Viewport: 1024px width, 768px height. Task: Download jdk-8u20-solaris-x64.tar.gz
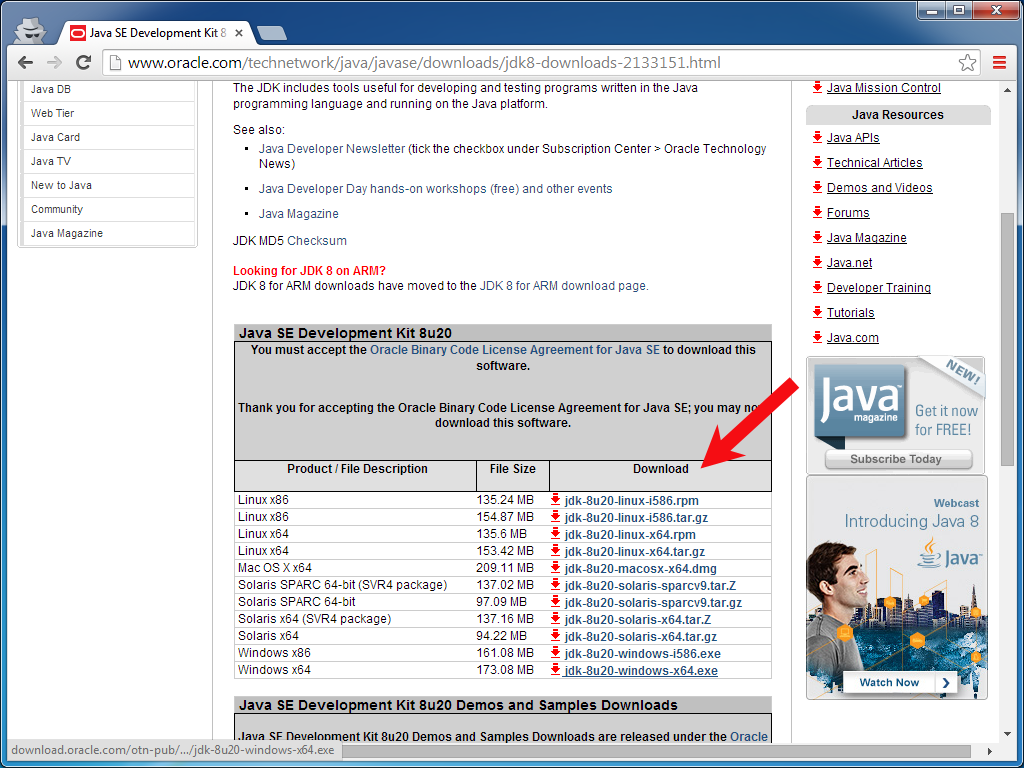(641, 637)
